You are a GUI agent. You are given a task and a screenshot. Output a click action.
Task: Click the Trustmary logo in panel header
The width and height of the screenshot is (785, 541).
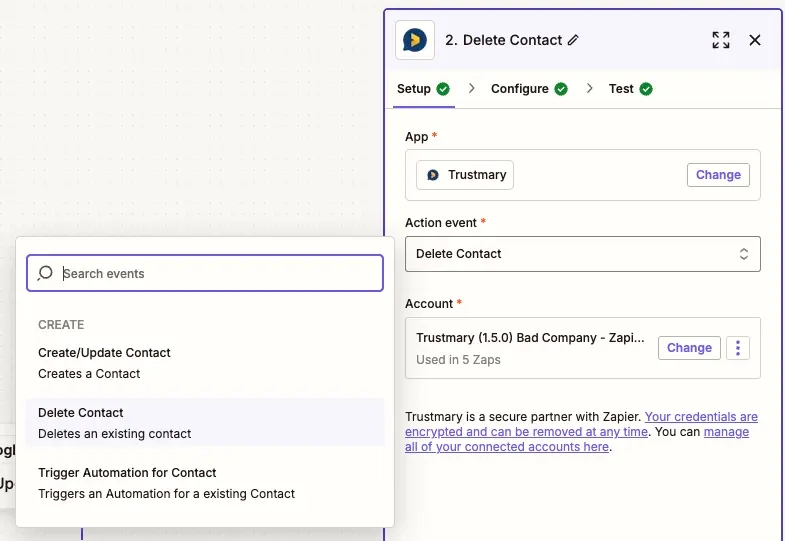pyautogui.click(x=415, y=40)
